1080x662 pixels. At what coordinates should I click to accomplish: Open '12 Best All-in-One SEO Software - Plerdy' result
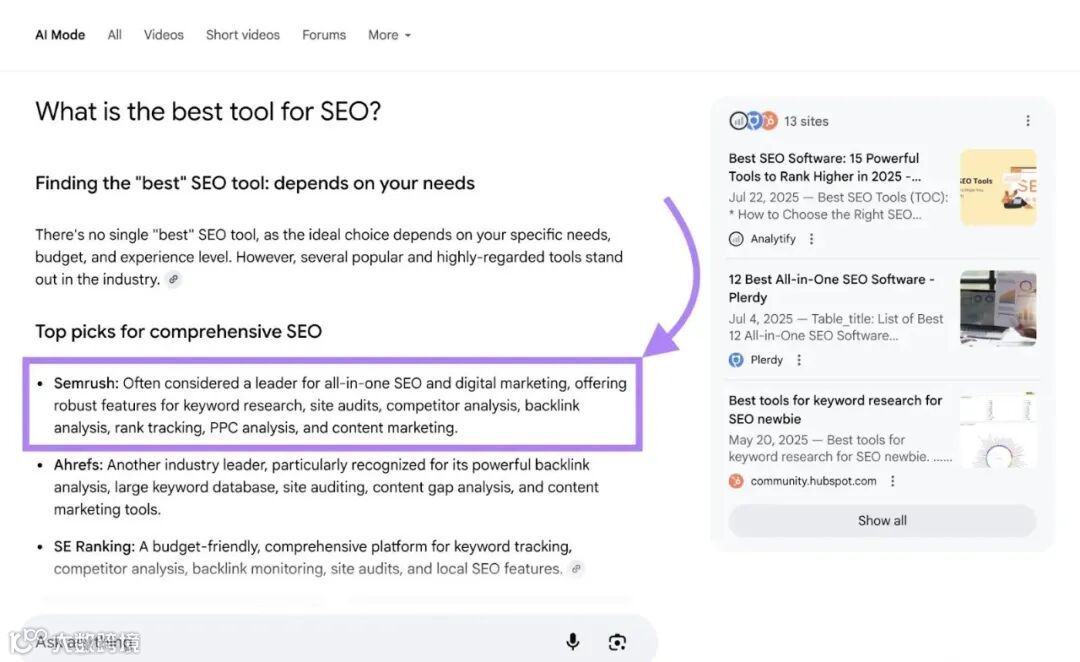pyautogui.click(x=831, y=289)
